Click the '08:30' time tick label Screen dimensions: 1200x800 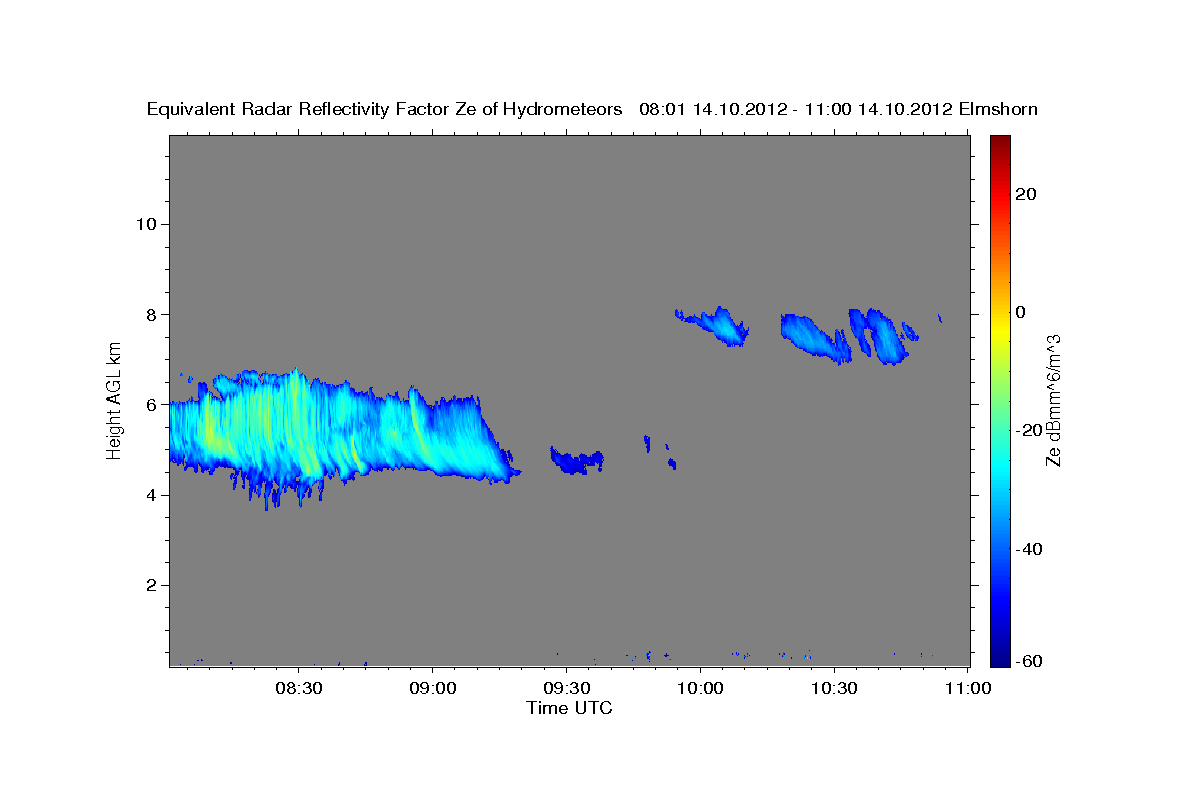(299, 688)
